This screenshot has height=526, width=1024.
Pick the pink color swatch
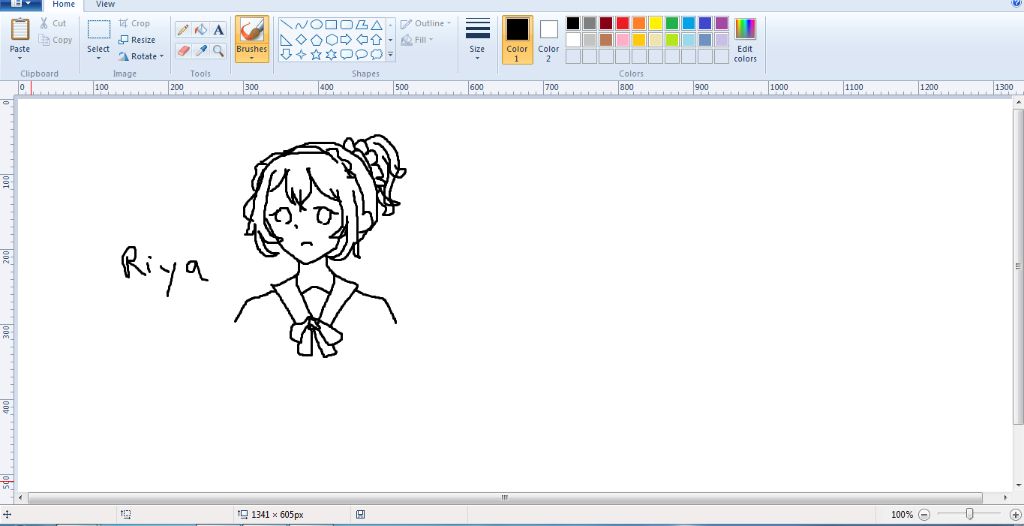pyautogui.click(x=622, y=40)
